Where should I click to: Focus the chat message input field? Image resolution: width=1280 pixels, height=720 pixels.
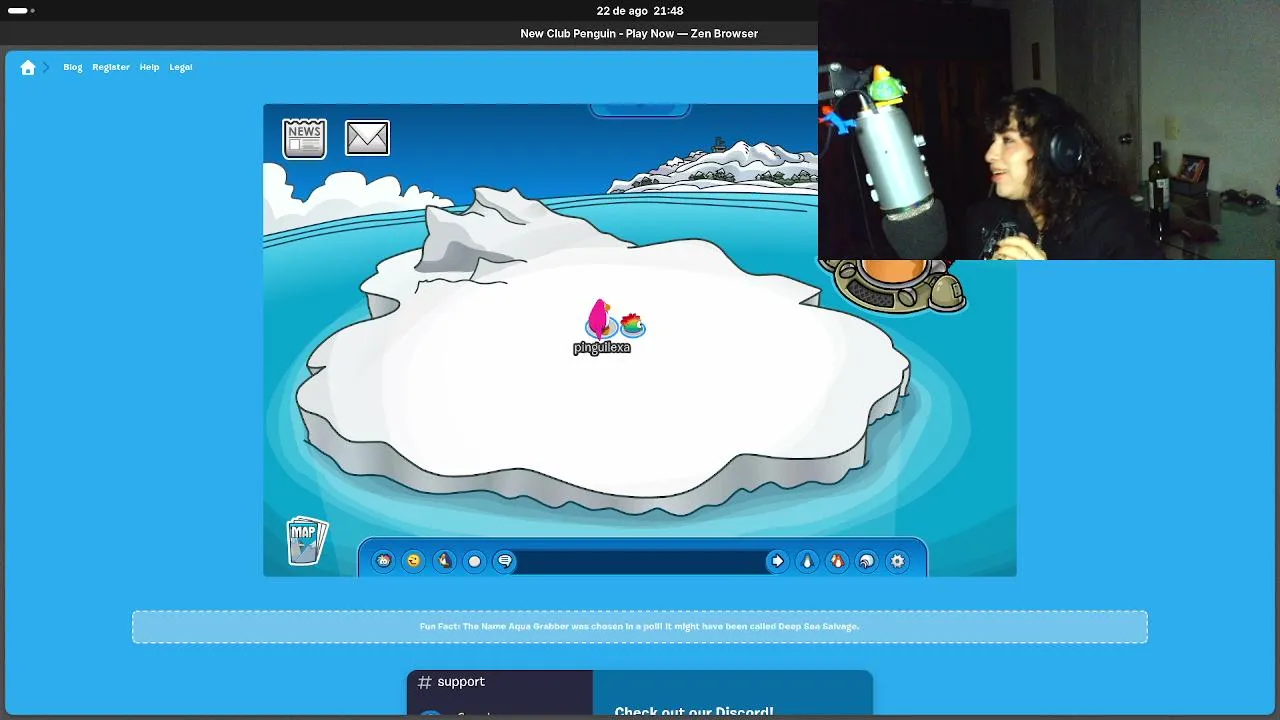[x=641, y=561]
